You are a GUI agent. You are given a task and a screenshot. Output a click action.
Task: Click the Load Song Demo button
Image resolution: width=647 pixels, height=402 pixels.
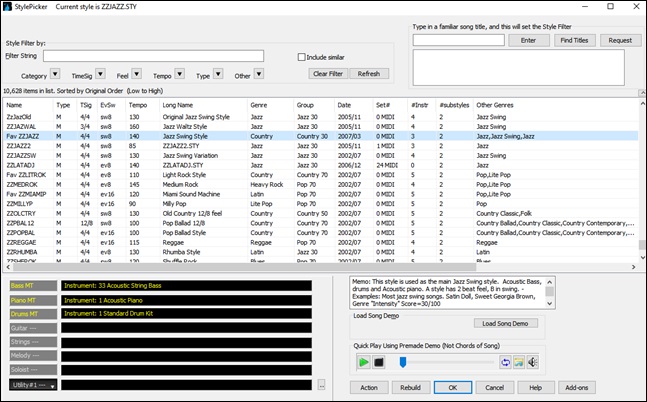click(x=505, y=324)
